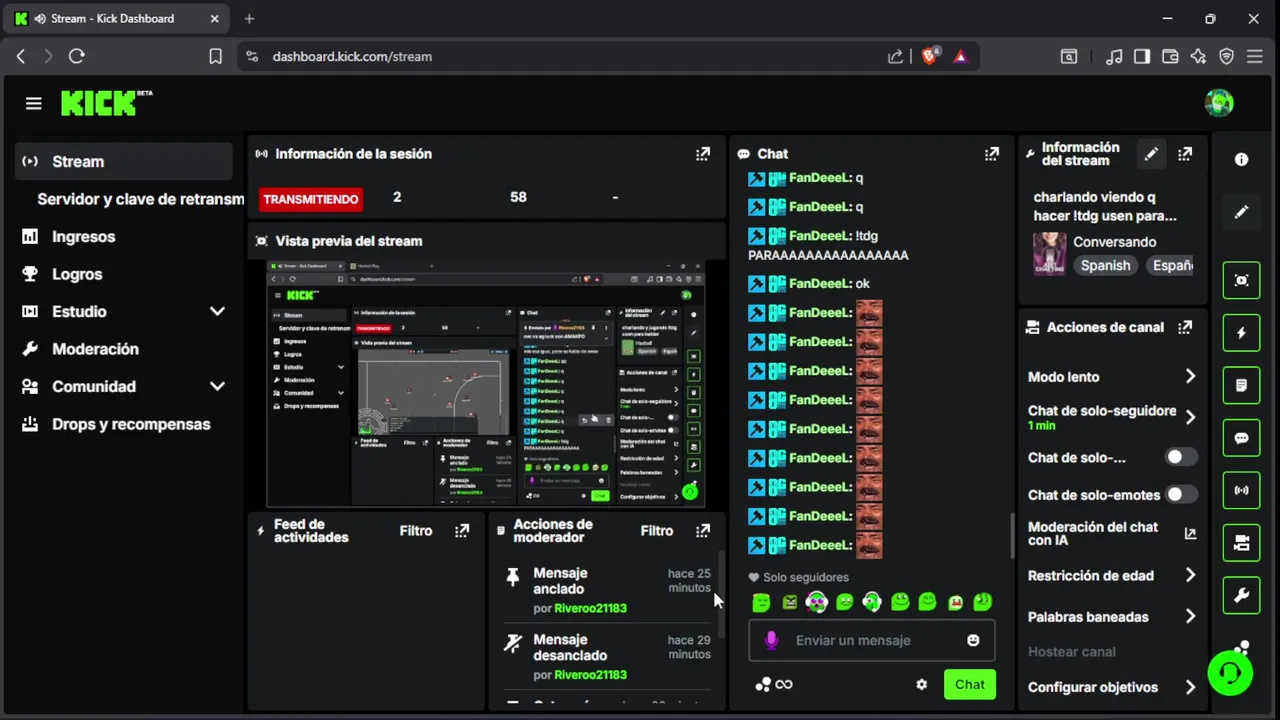The height and width of the screenshot is (720, 1280).
Task: Click the stream preview thumbnail
Action: [486, 384]
